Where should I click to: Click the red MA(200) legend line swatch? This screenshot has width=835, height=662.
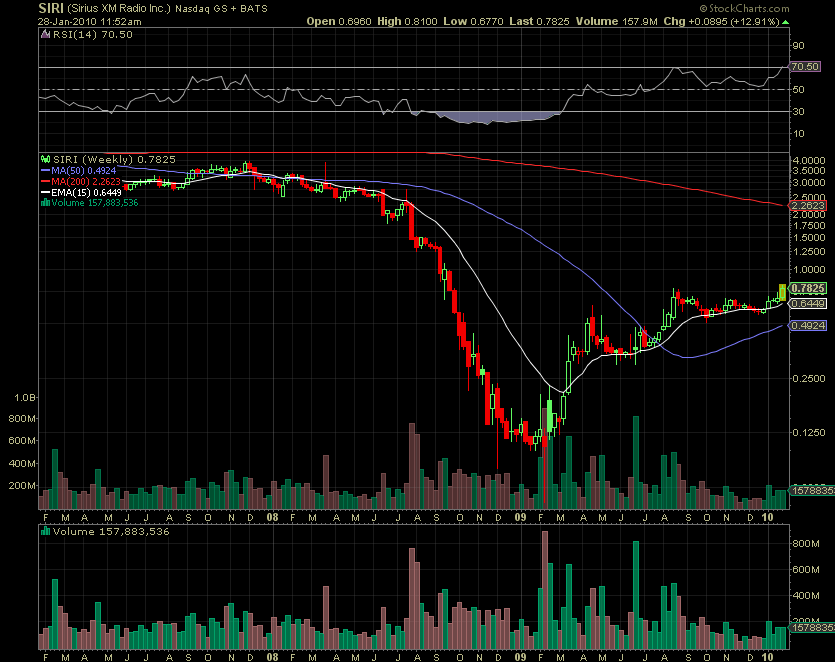click(45, 182)
